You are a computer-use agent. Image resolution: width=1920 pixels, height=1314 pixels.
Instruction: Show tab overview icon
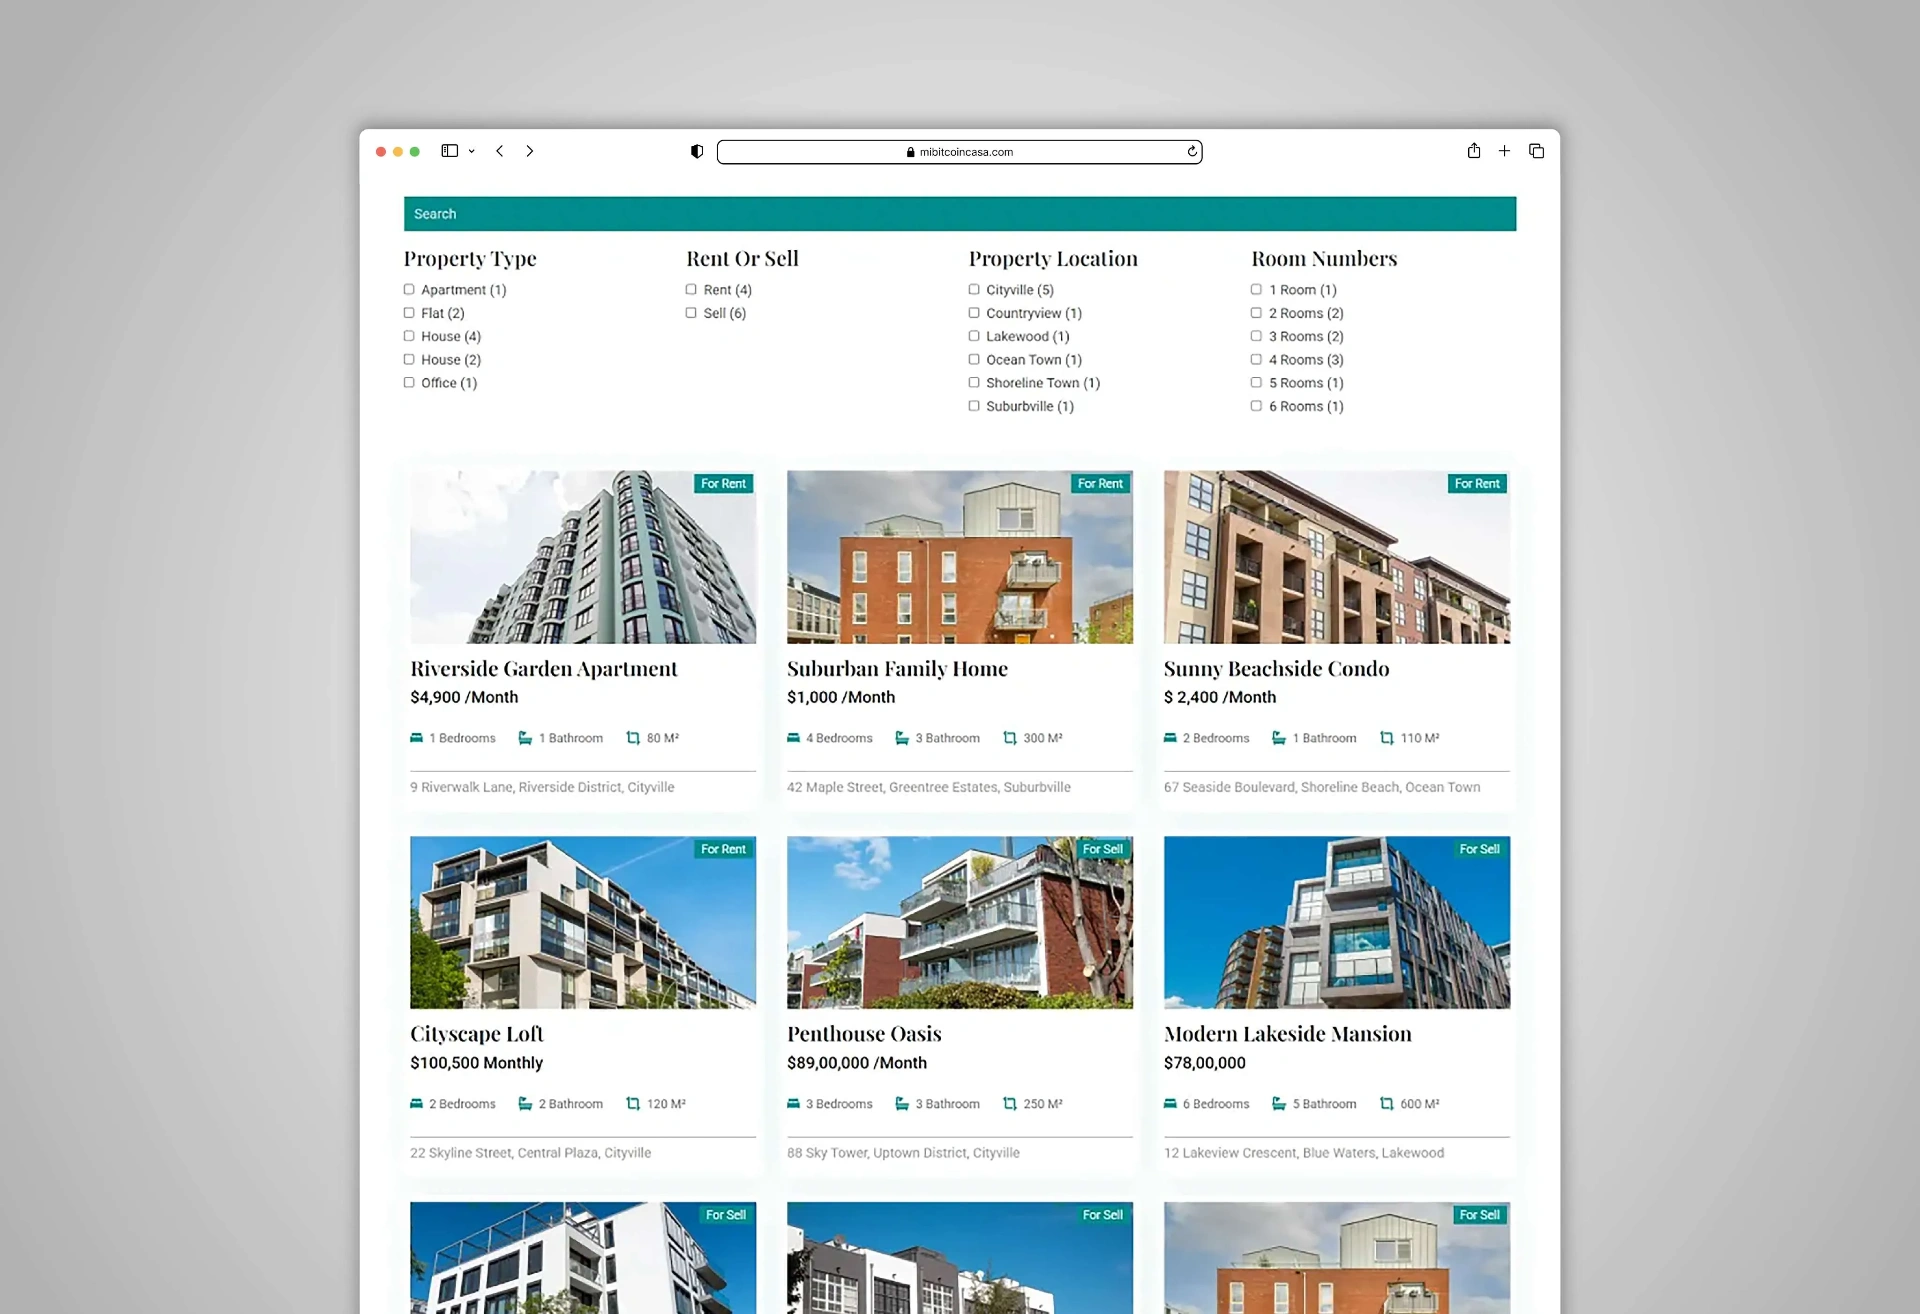(x=1536, y=151)
